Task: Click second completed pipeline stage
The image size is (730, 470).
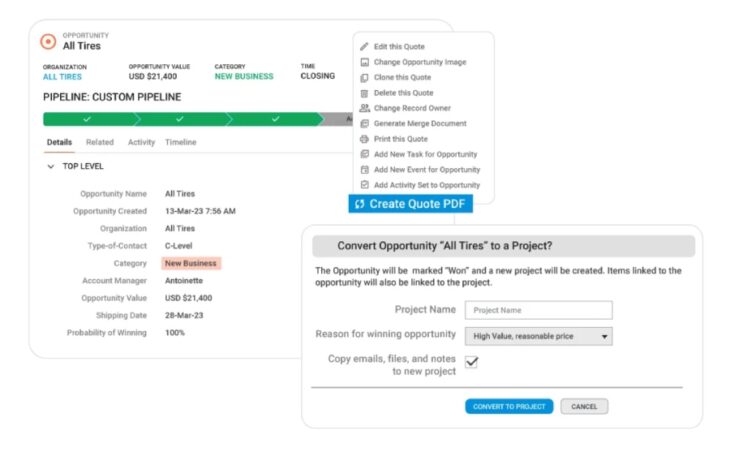Action: tap(181, 119)
